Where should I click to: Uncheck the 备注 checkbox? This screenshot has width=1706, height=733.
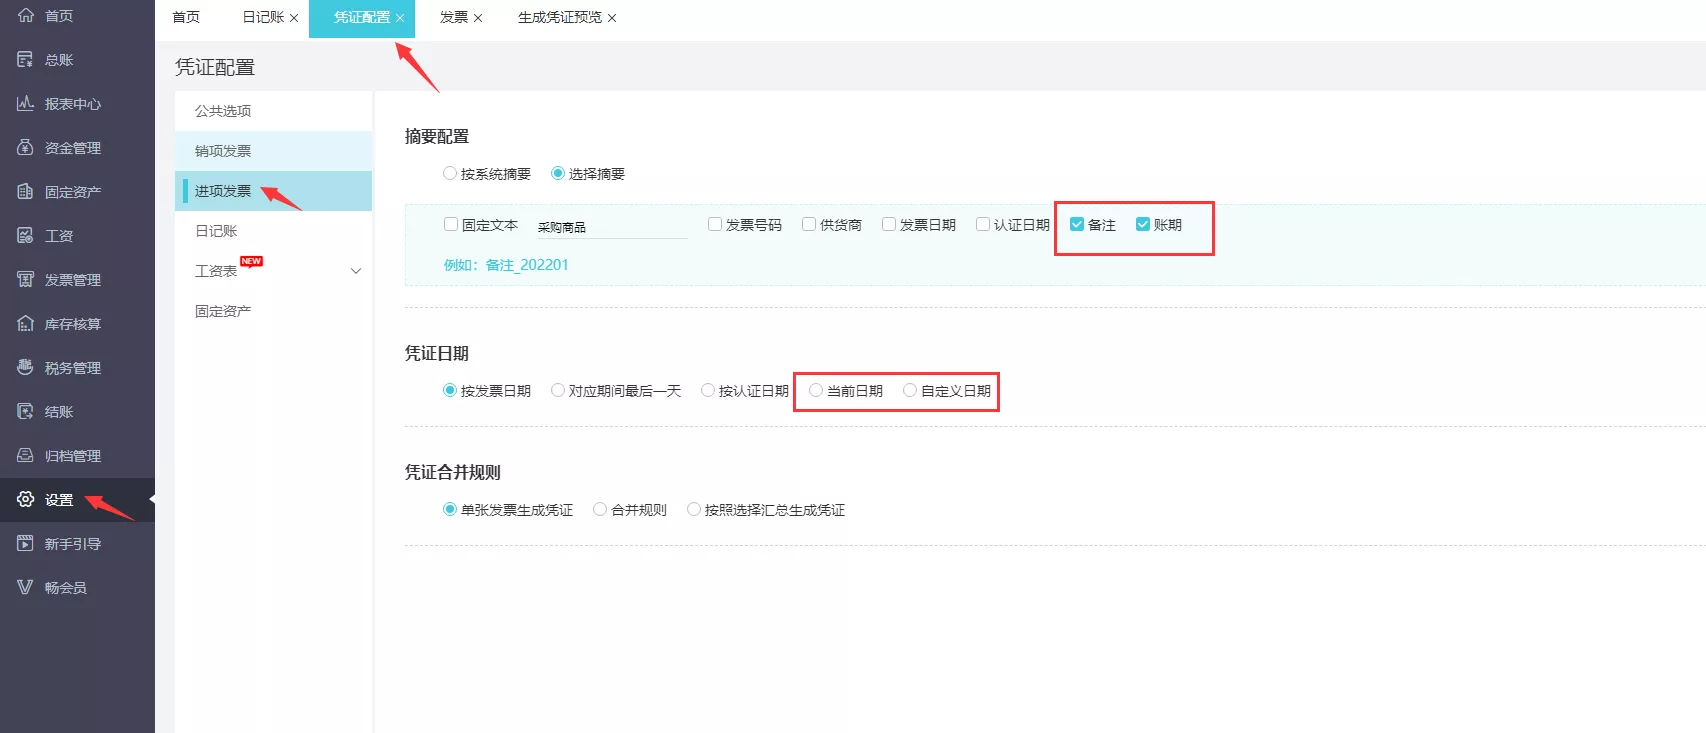pyautogui.click(x=1077, y=224)
